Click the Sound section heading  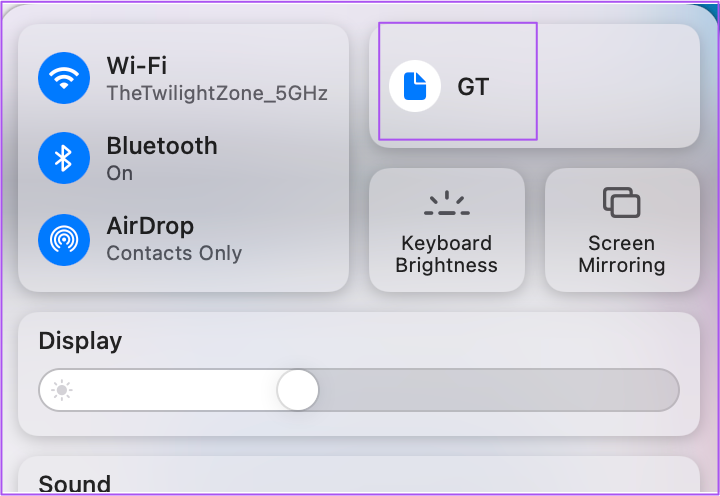75,484
